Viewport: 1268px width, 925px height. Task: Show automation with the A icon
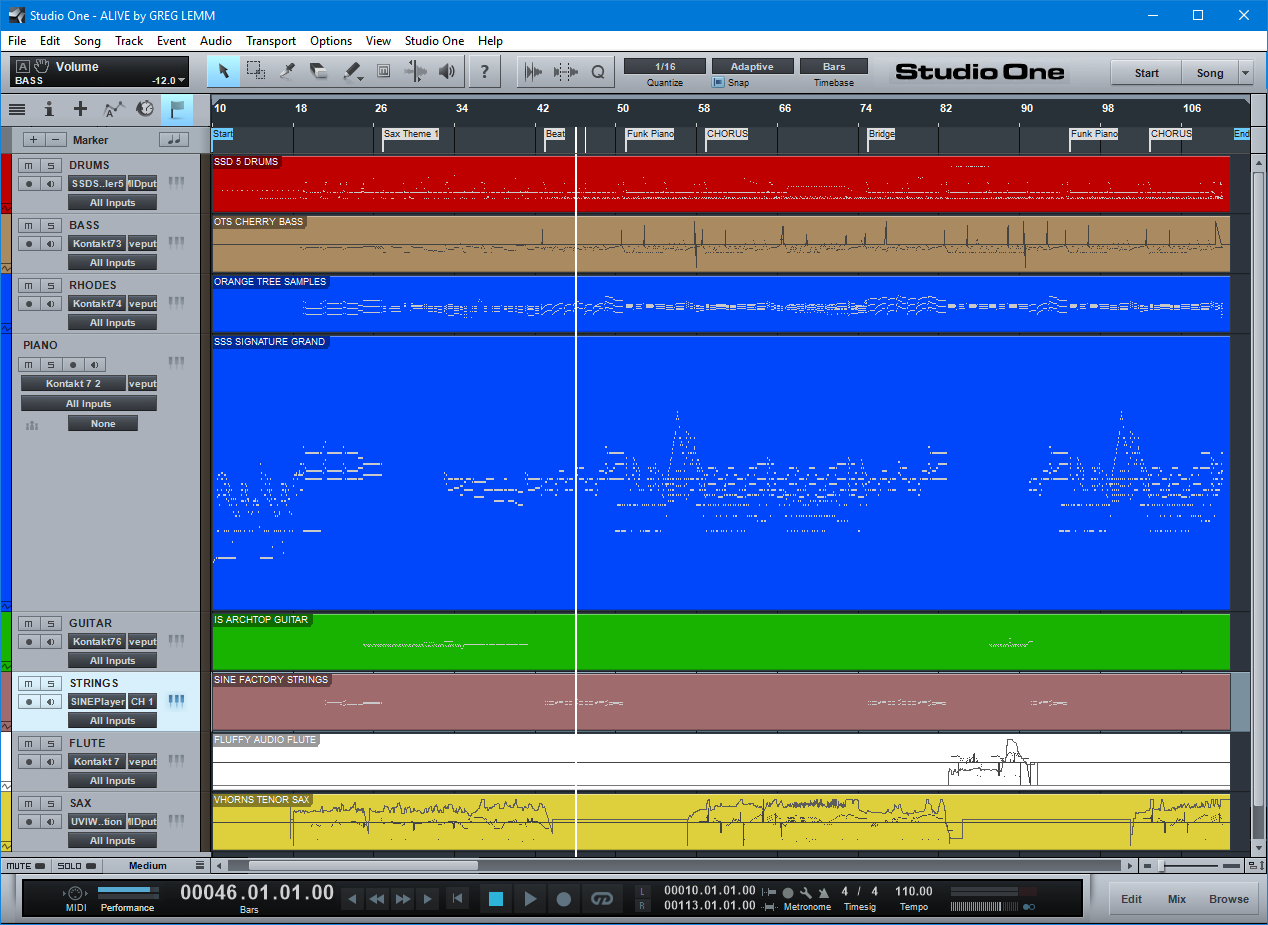[114, 109]
